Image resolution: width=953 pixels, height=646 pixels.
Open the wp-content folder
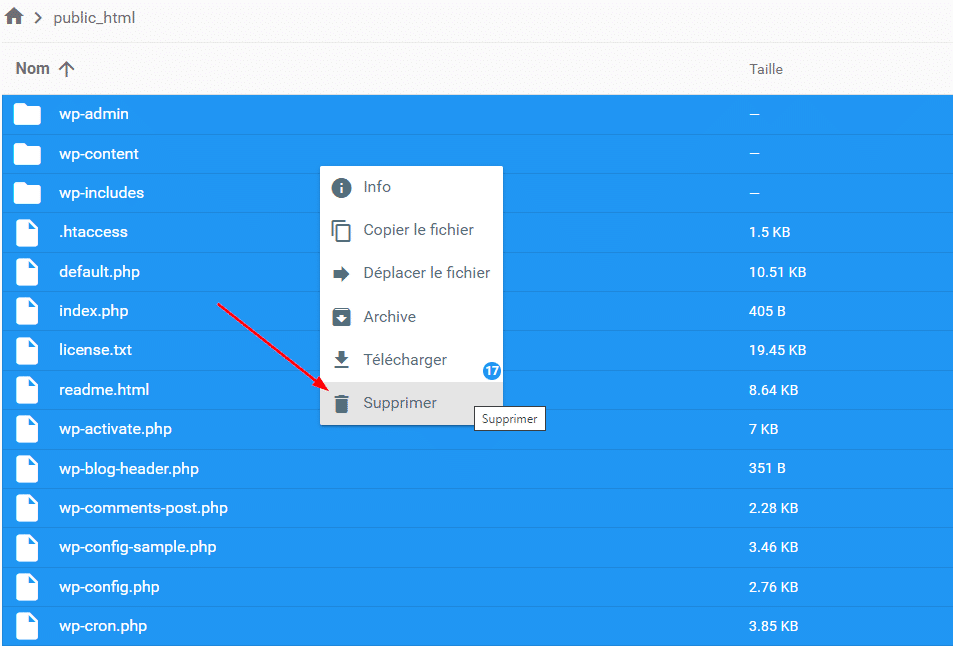(x=99, y=154)
